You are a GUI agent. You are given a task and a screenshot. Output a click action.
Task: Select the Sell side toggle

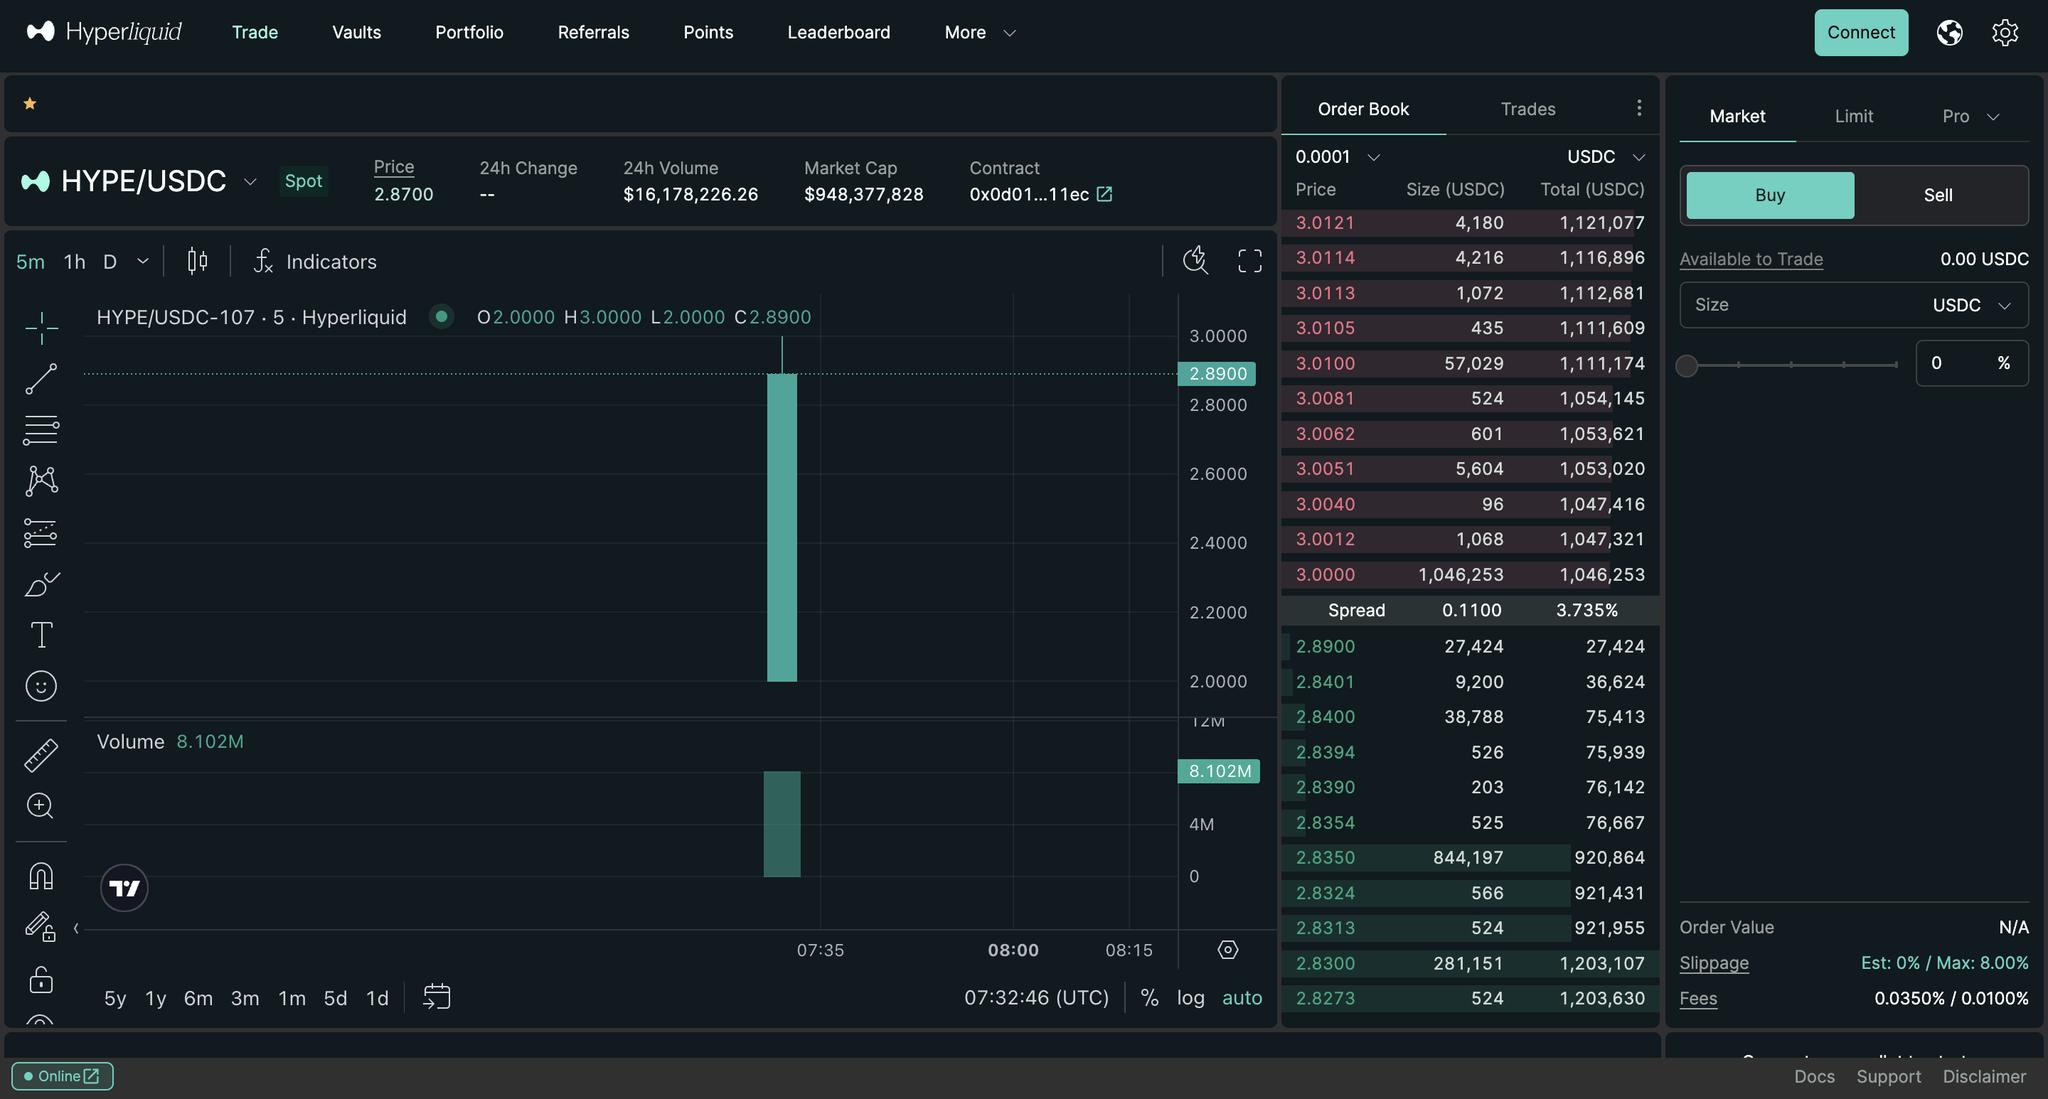(x=1938, y=195)
